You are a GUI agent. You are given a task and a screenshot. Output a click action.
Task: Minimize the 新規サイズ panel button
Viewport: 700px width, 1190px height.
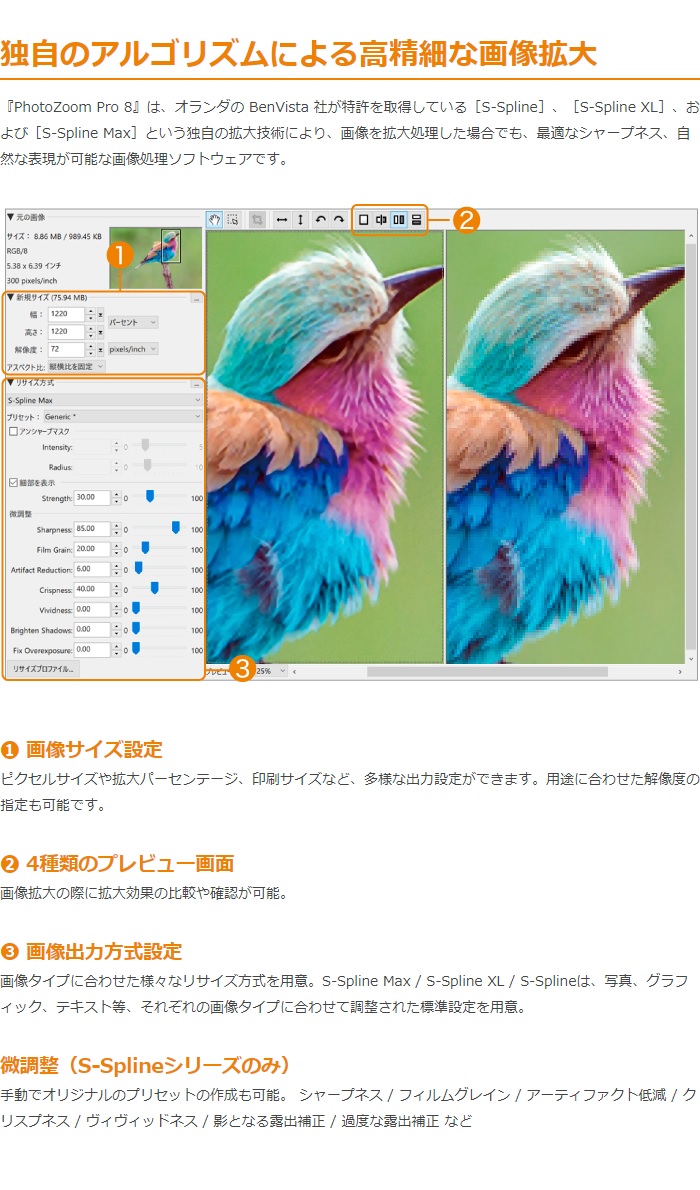click(x=195, y=299)
